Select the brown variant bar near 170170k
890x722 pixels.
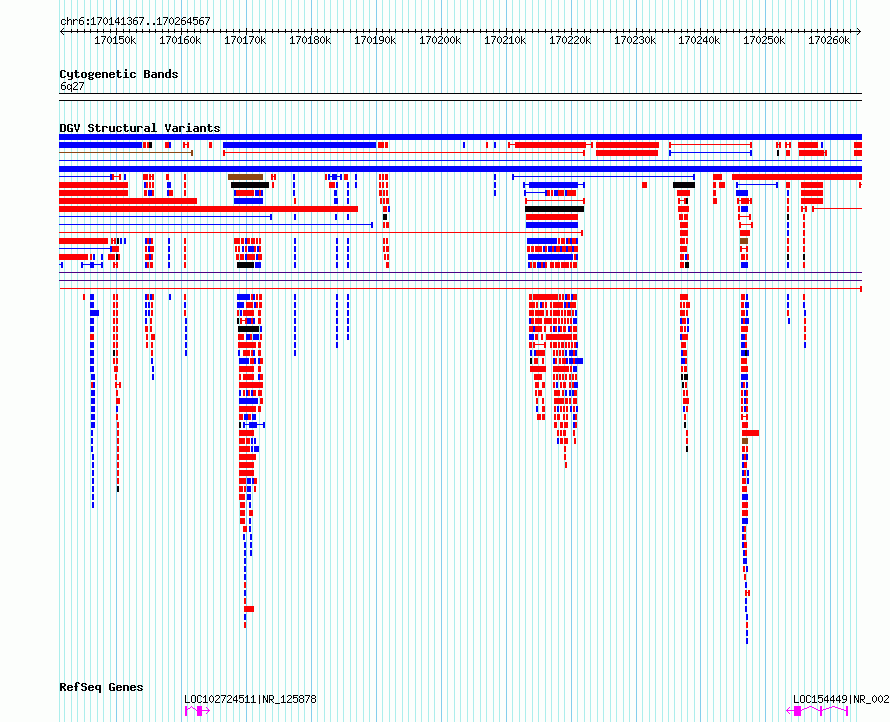pos(246,177)
